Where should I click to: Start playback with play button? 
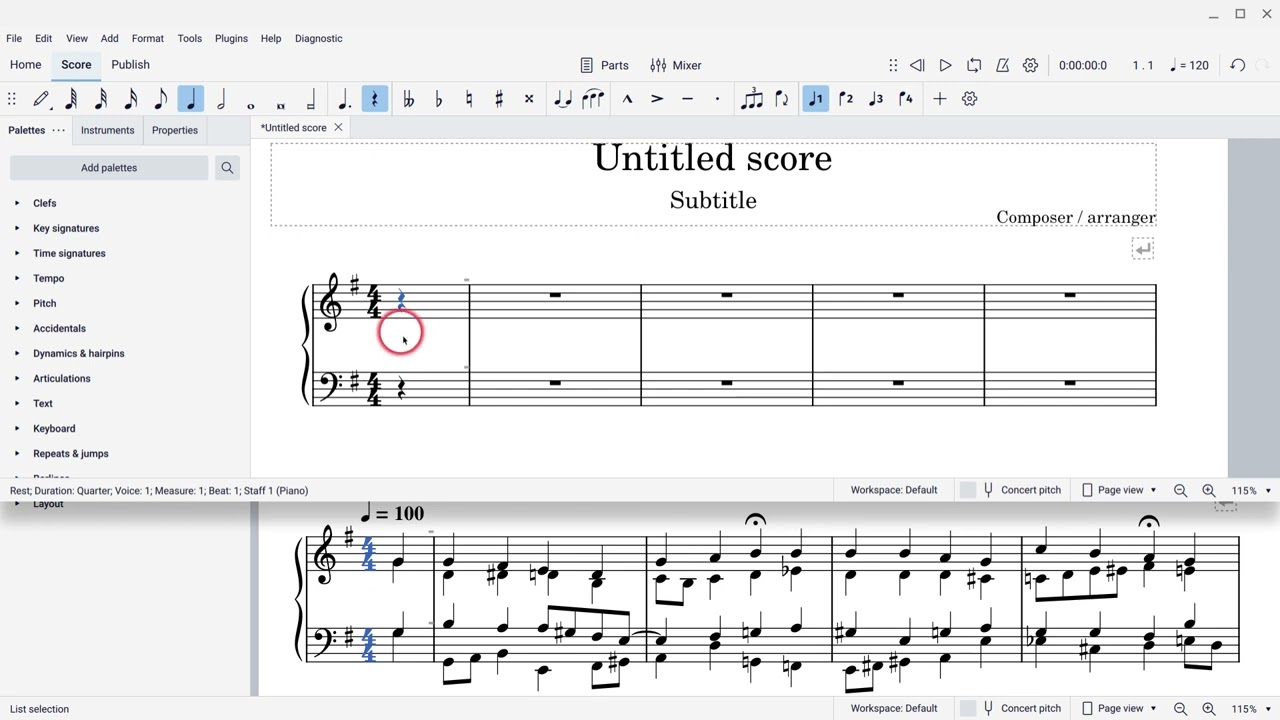point(945,65)
